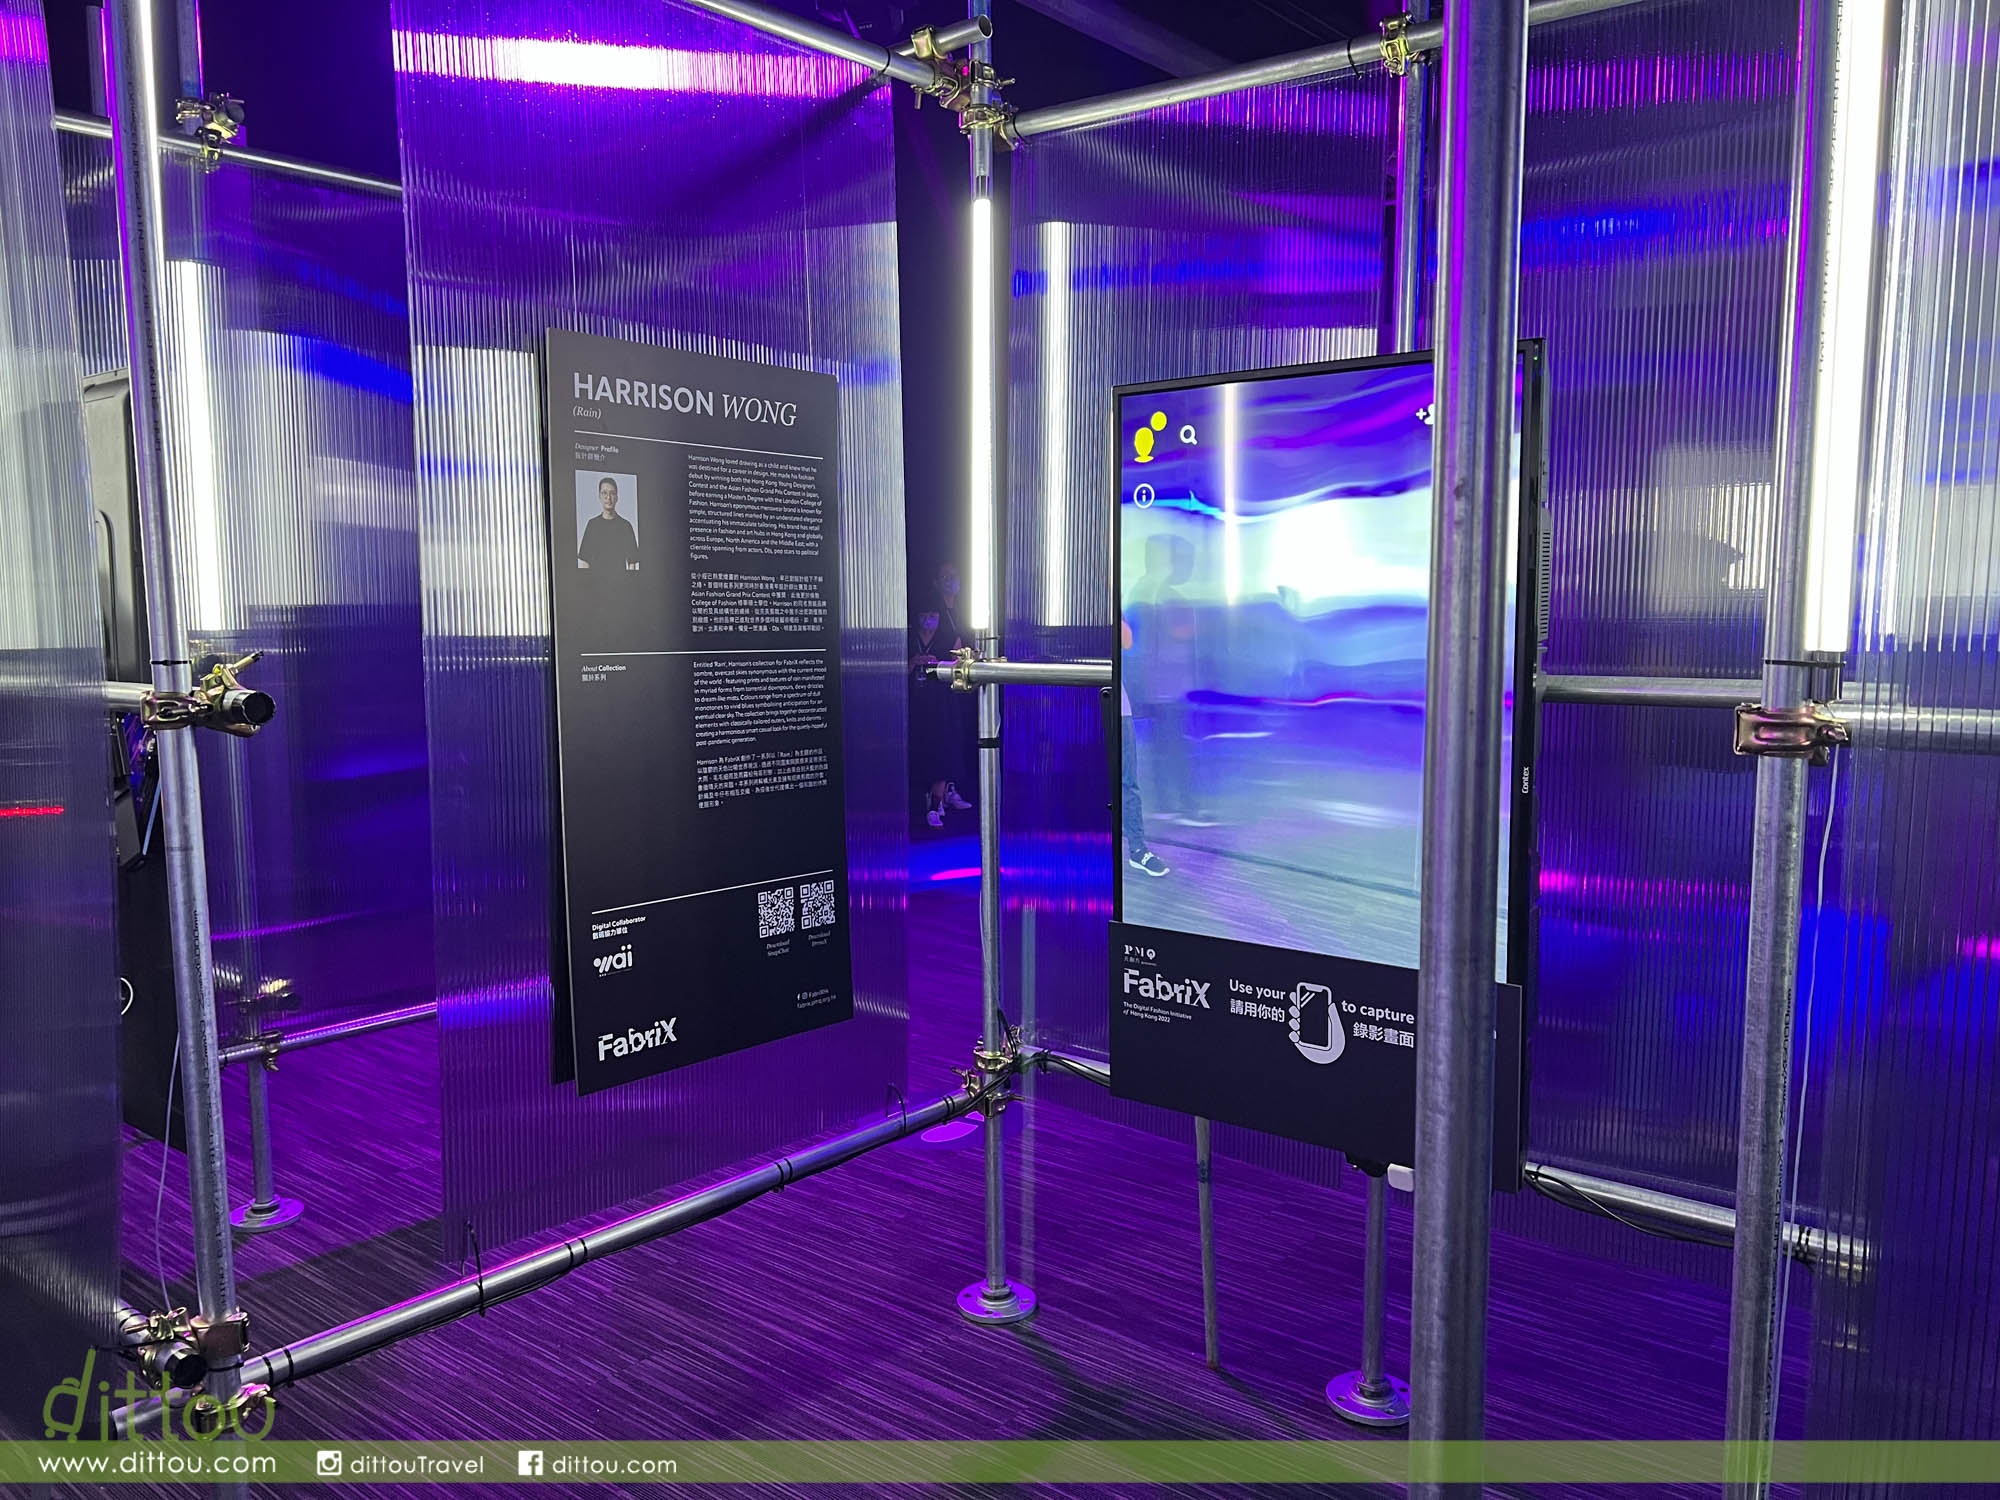Screen dimensions: 2000x1500
Task: Tap the HARRISON WONG heading
Action: click(x=684, y=401)
